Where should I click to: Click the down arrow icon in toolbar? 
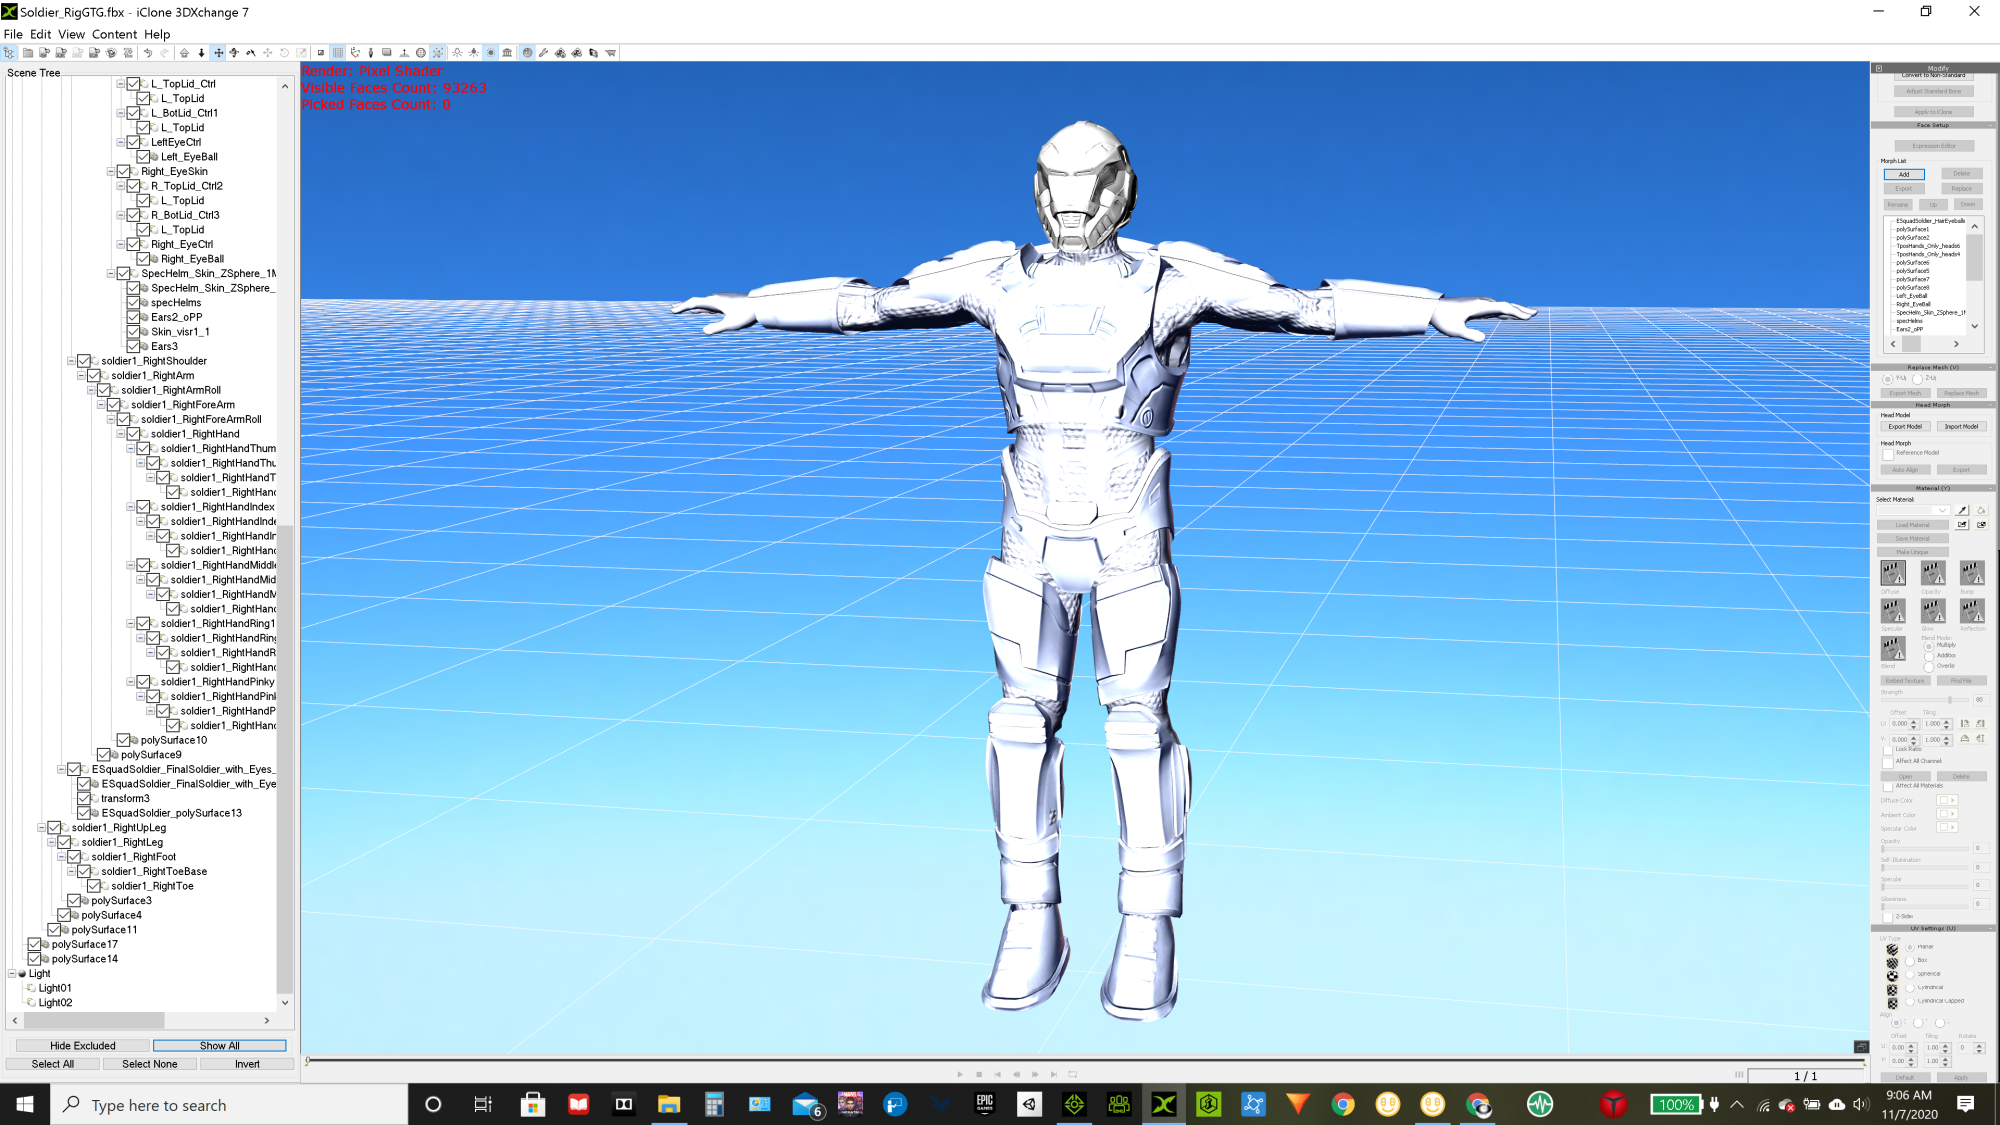click(201, 53)
